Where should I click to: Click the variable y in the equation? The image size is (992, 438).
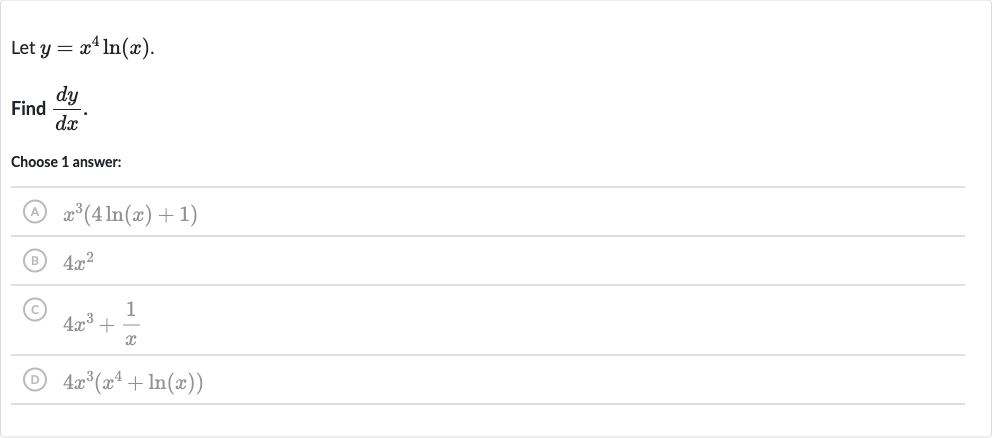click(x=46, y=51)
